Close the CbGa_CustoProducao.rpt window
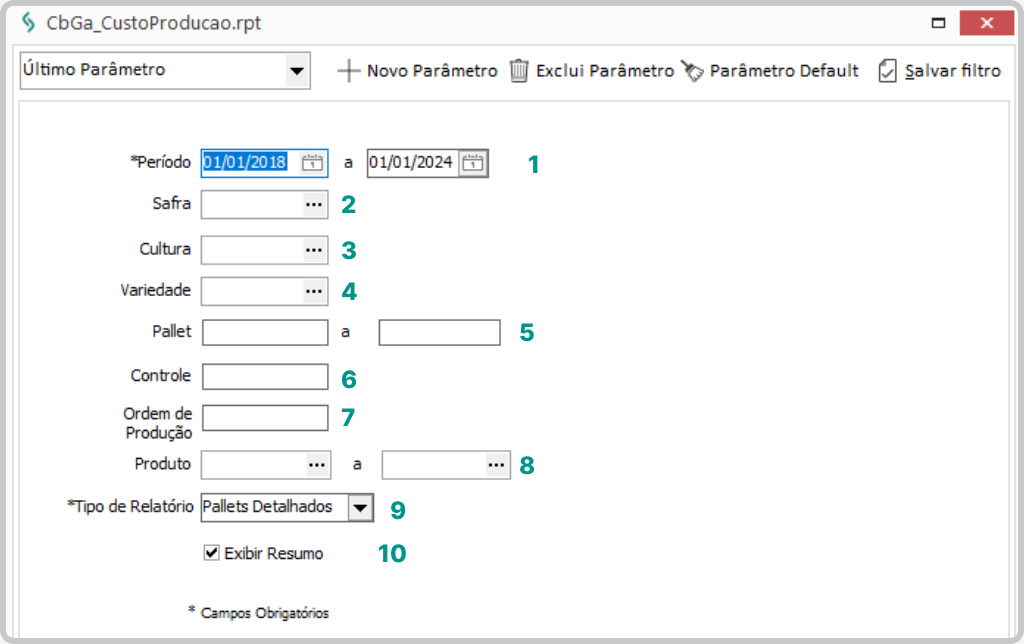 coord(987,23)
